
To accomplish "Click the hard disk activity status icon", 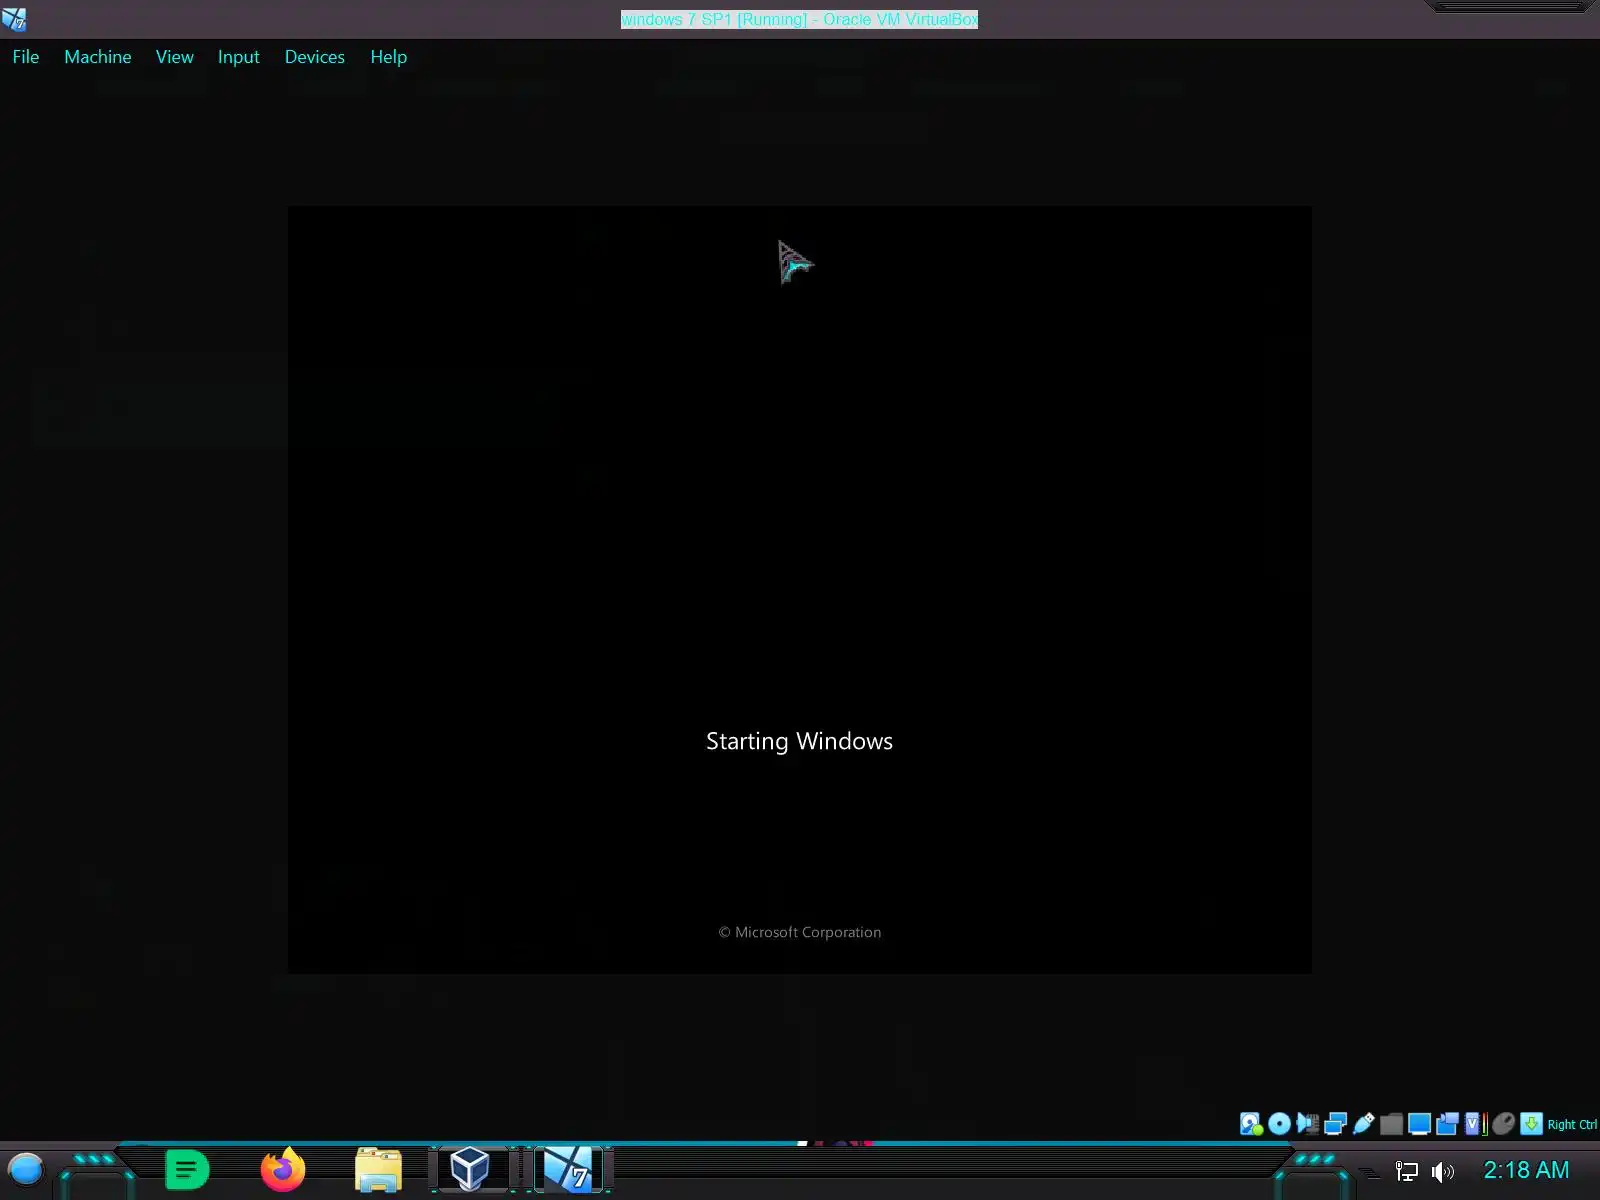I will [1251, 1124].
